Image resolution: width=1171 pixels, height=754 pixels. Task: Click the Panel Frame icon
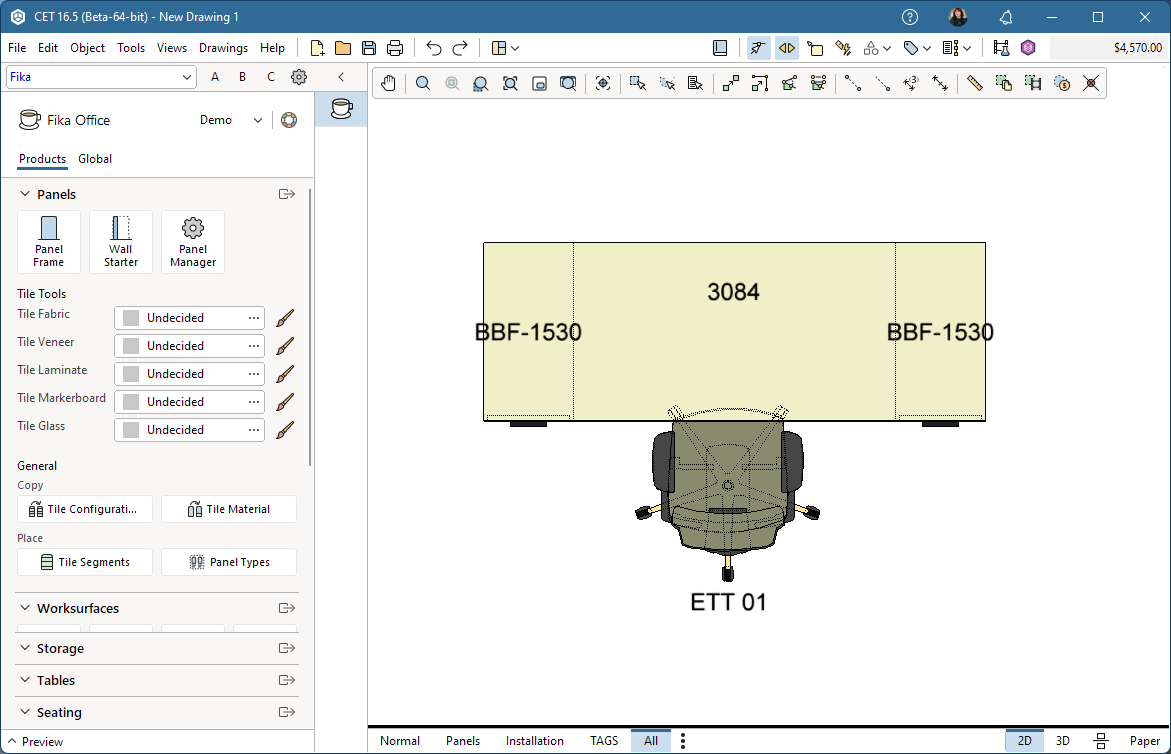(49, 241)
